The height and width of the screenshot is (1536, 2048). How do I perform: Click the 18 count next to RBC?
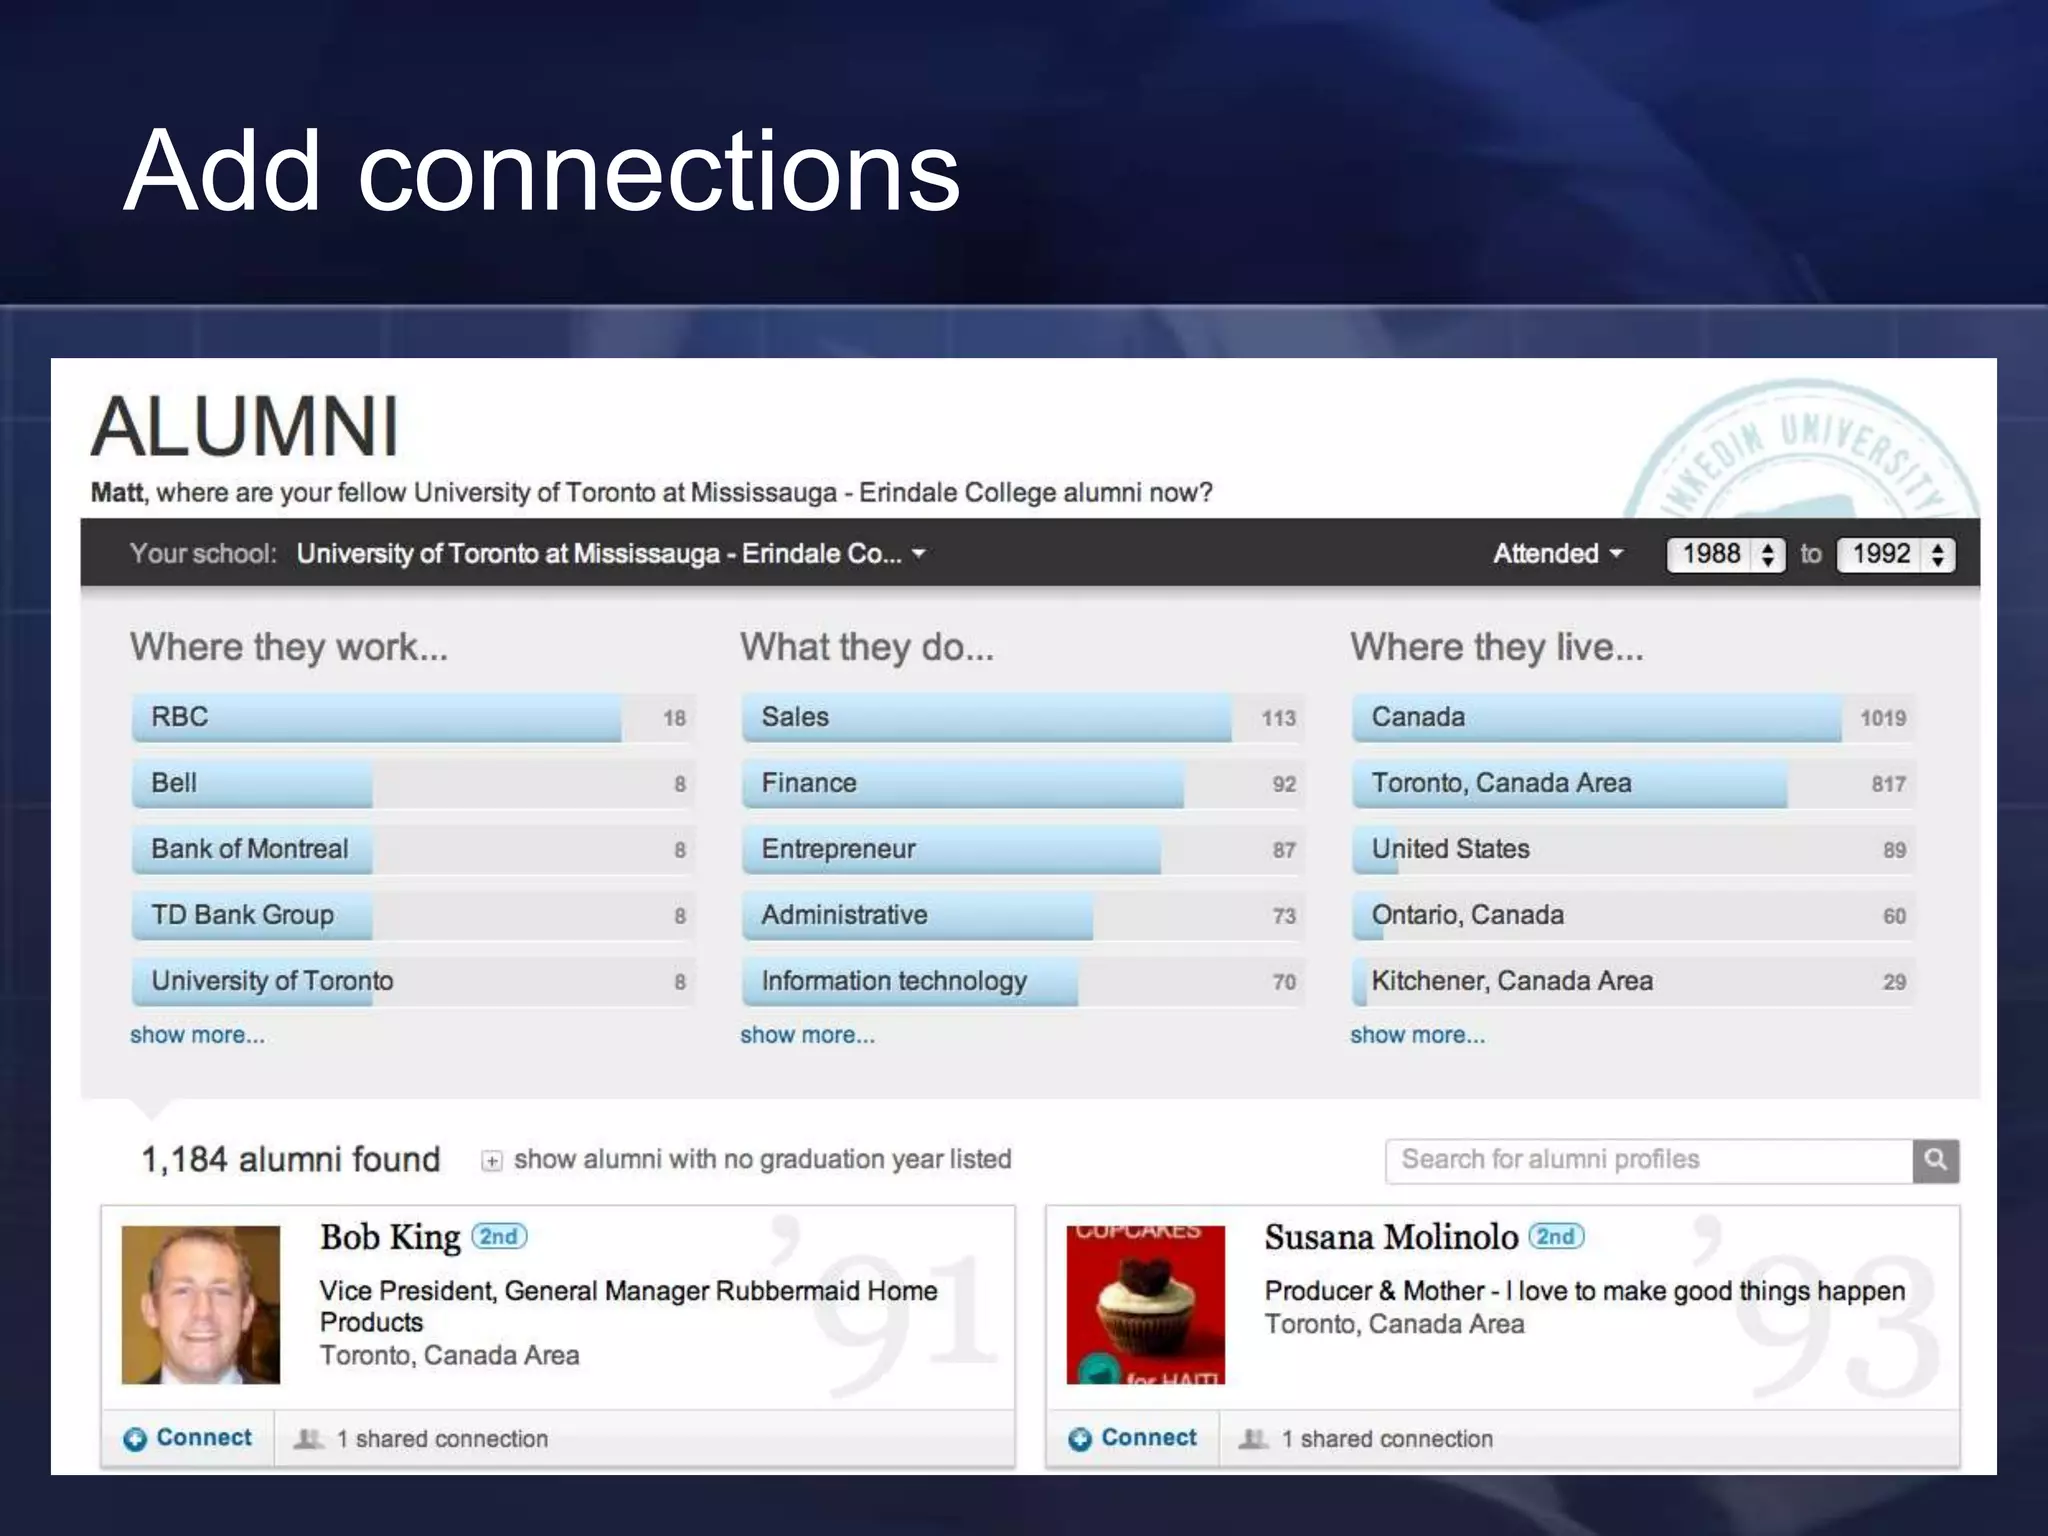coord(675,718)
